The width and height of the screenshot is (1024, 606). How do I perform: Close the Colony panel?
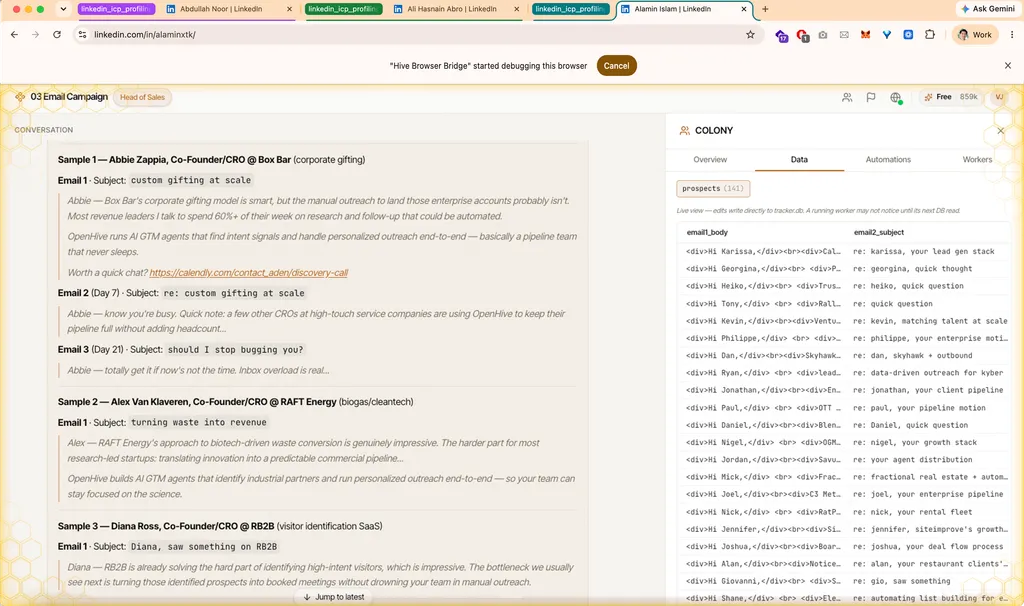[1000, 131]
